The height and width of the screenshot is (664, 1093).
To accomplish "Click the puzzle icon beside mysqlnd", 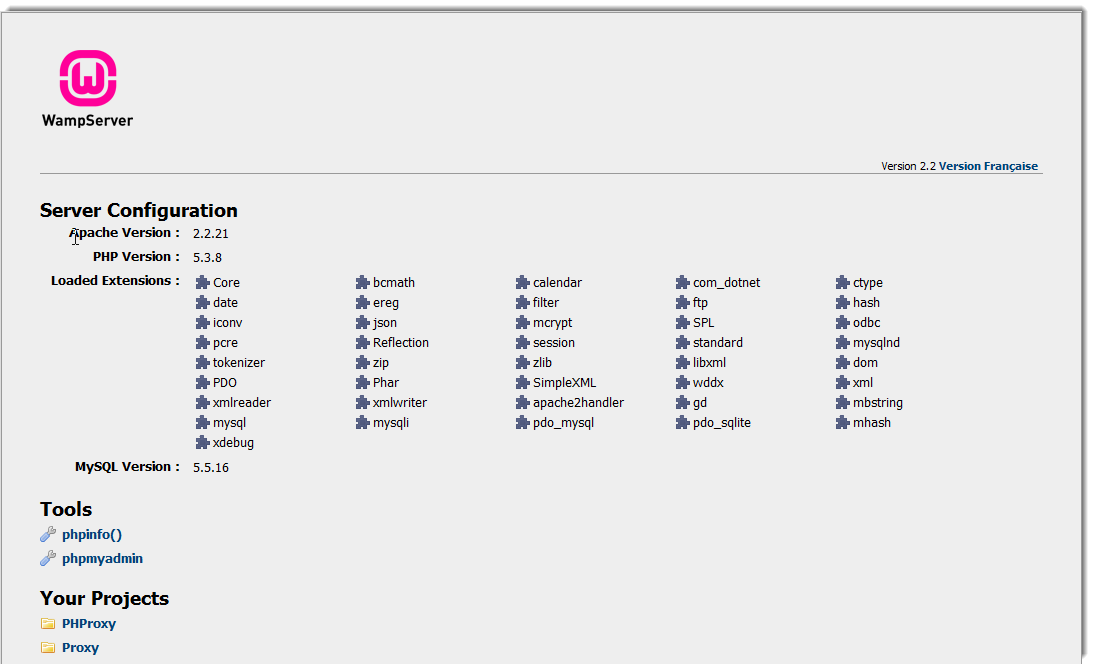I will 843,343.
